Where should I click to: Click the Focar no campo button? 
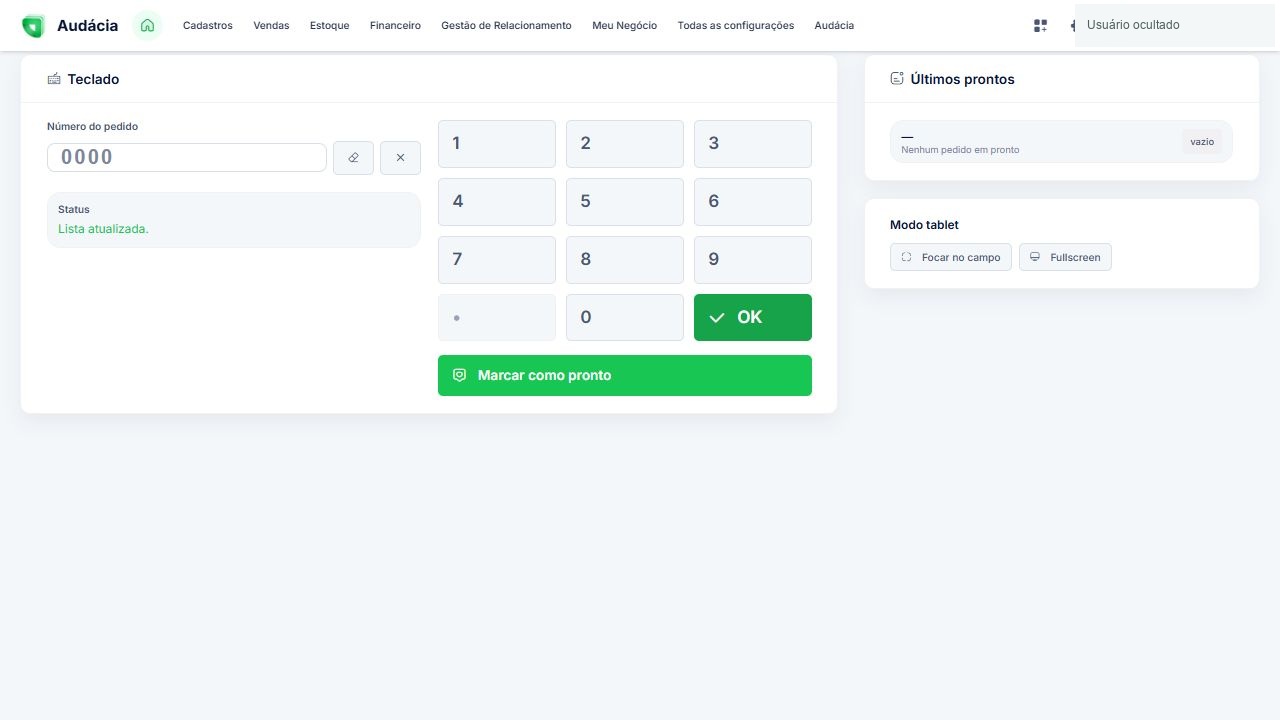click(x=951, y=257)
